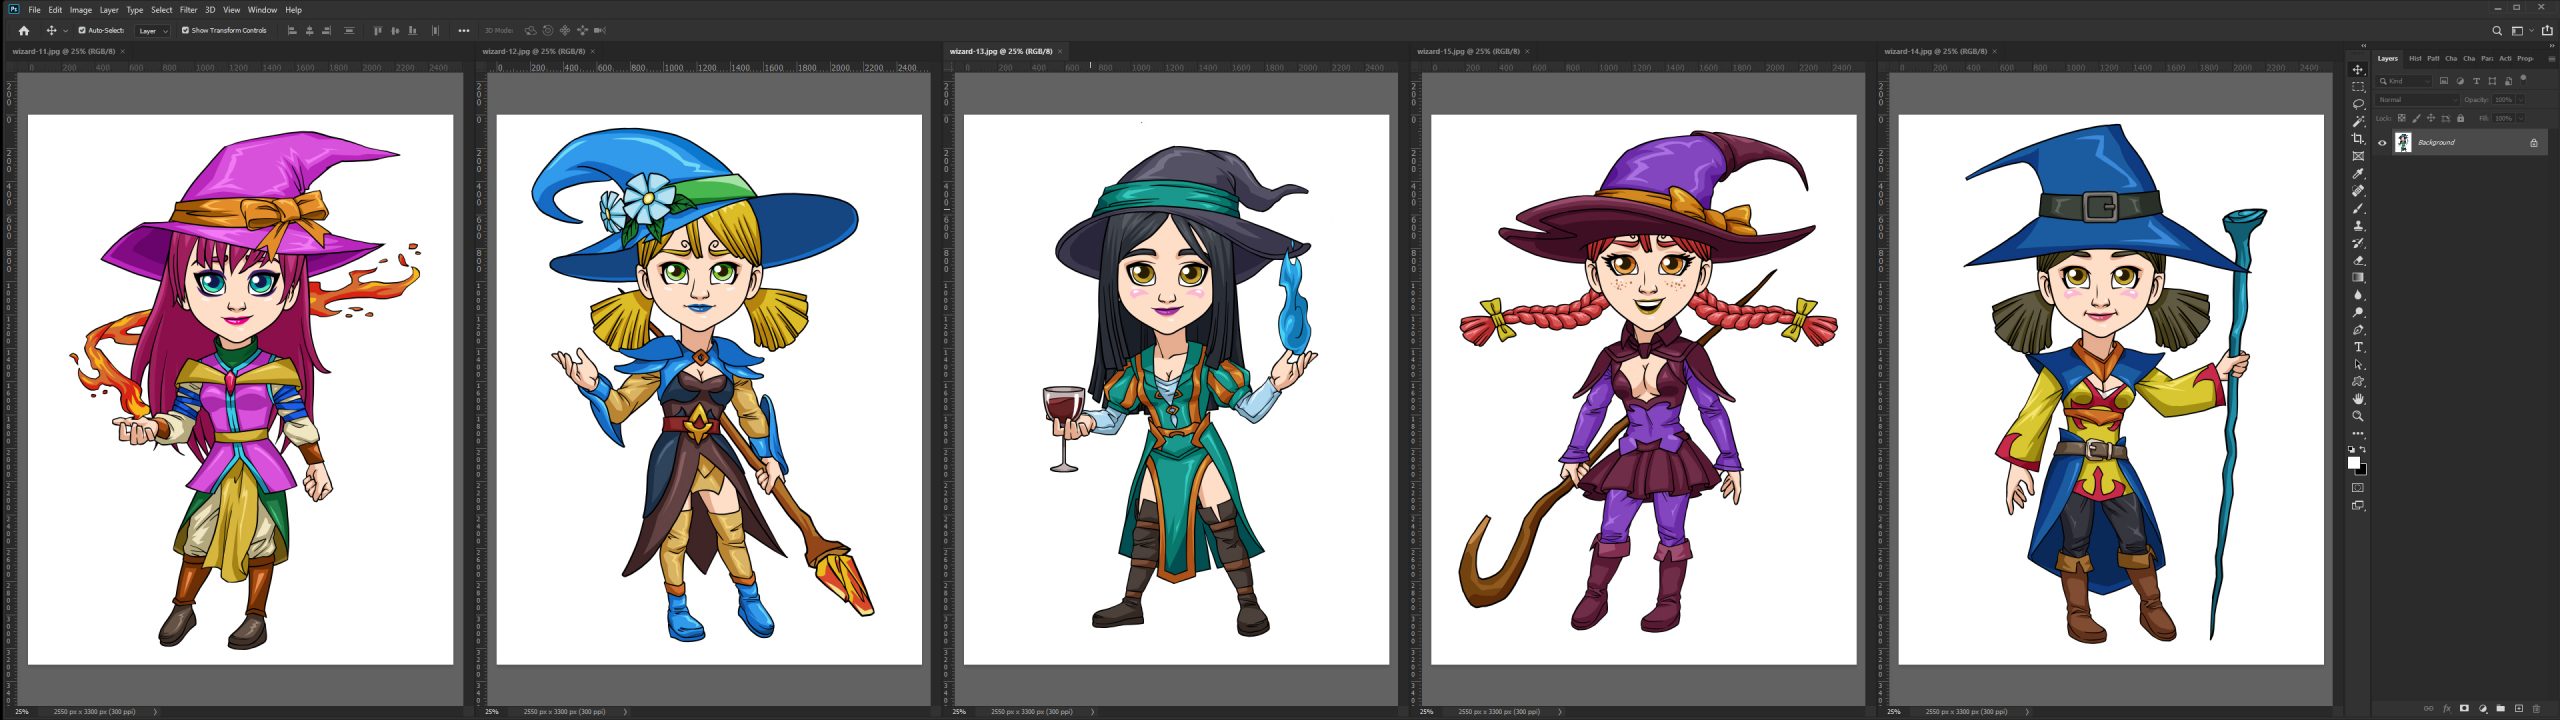2560x720 pixels.
Task: Open Layers panel hamburger menu
Action: (2551, 59)
